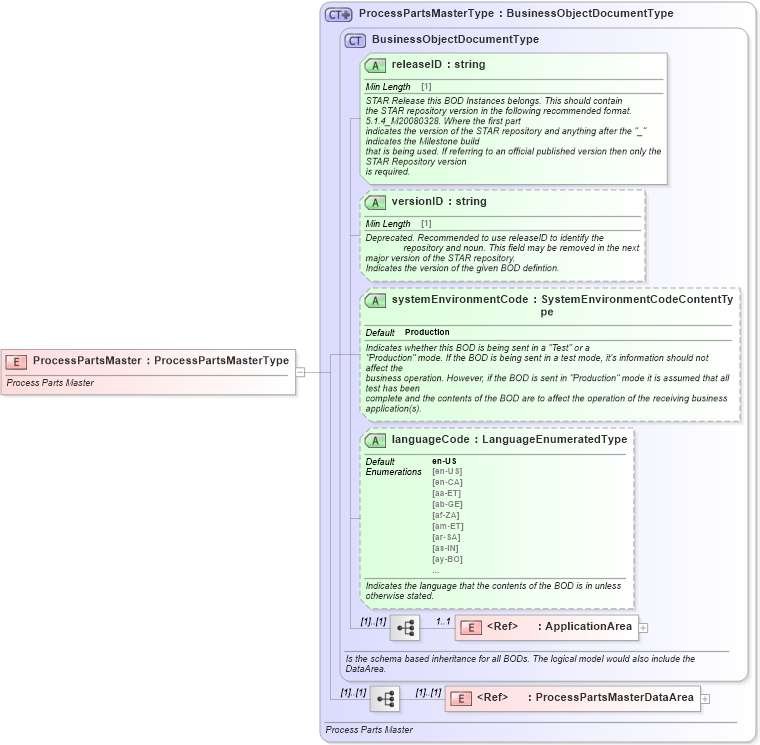760x745 pixels.
Task: Click the CT+ icon beside ProcessPartsMasterType
Action: [x=338, y=15]
